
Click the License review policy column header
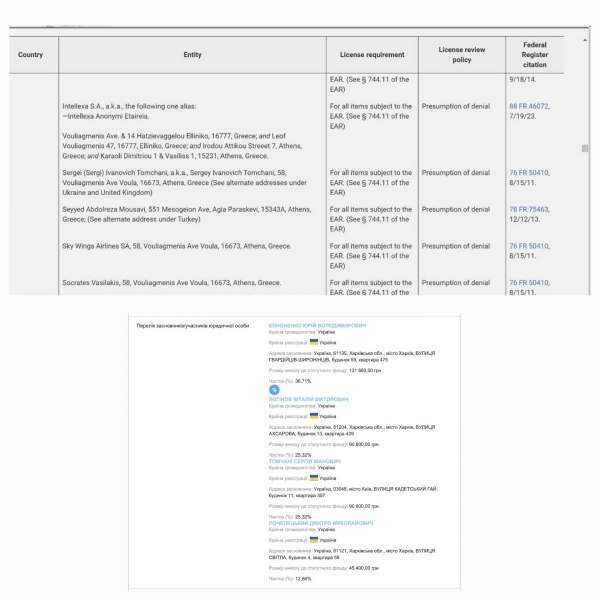pyautogui.click(x=461, y=55)
